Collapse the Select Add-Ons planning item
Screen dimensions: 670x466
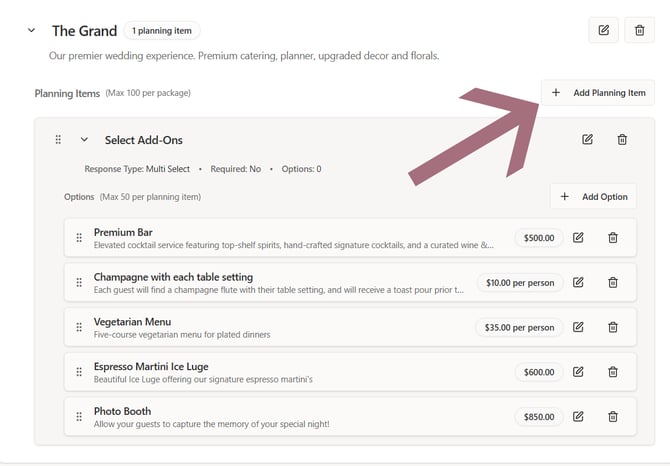[84, 140]
